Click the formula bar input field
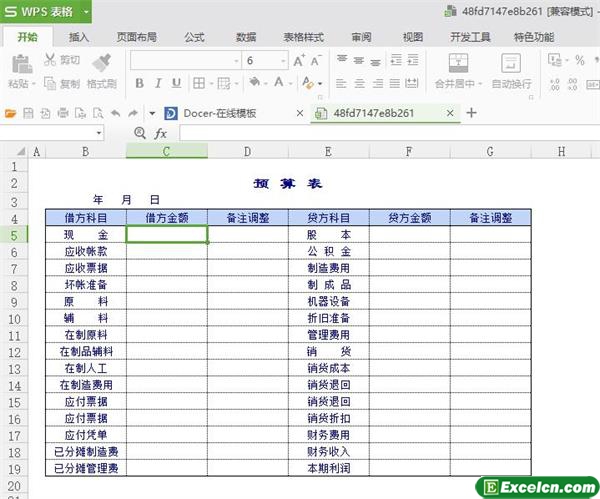600x499 pixels. point(390,133)
